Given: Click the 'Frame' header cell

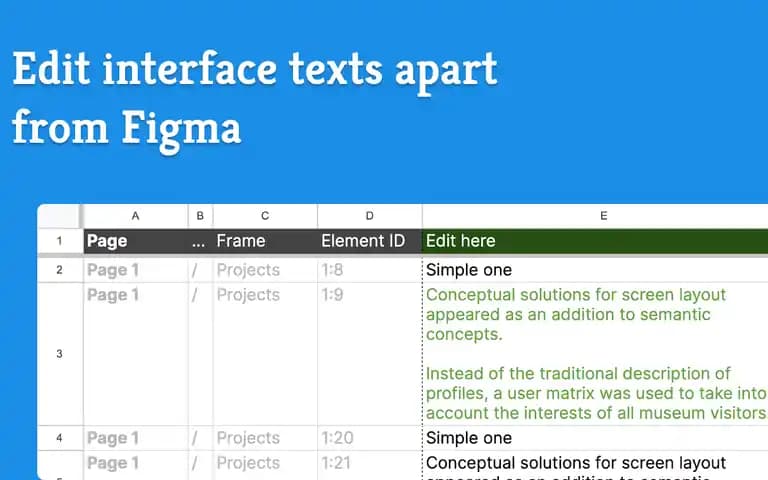Looking at the screenshot, I should (x=265, y=241).
